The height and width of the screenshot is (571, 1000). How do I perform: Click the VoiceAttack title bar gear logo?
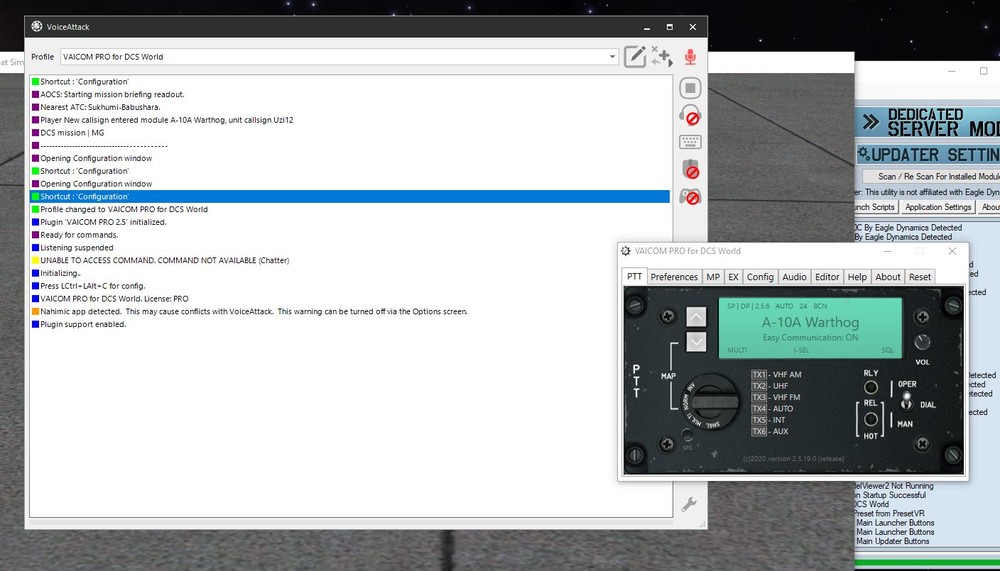(36, 26)
